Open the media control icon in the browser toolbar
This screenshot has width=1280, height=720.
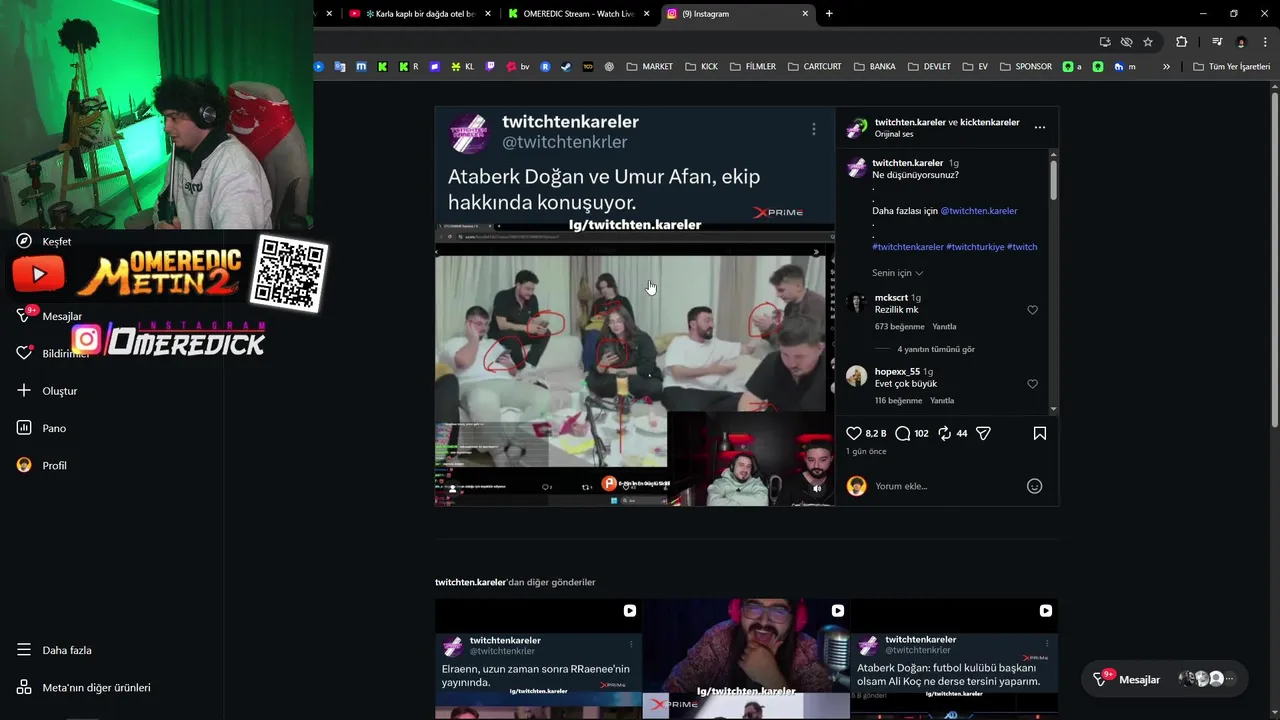1217,42
